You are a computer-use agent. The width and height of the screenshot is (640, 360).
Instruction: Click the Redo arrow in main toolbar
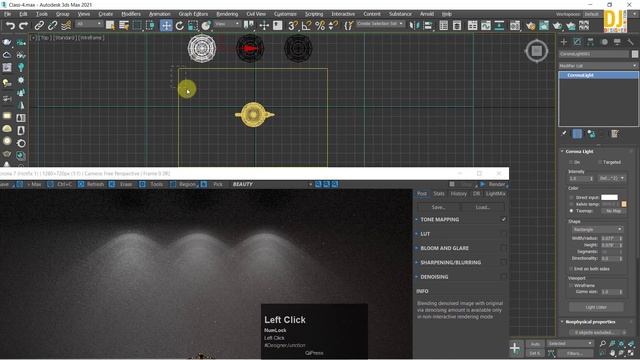point(23,26)
